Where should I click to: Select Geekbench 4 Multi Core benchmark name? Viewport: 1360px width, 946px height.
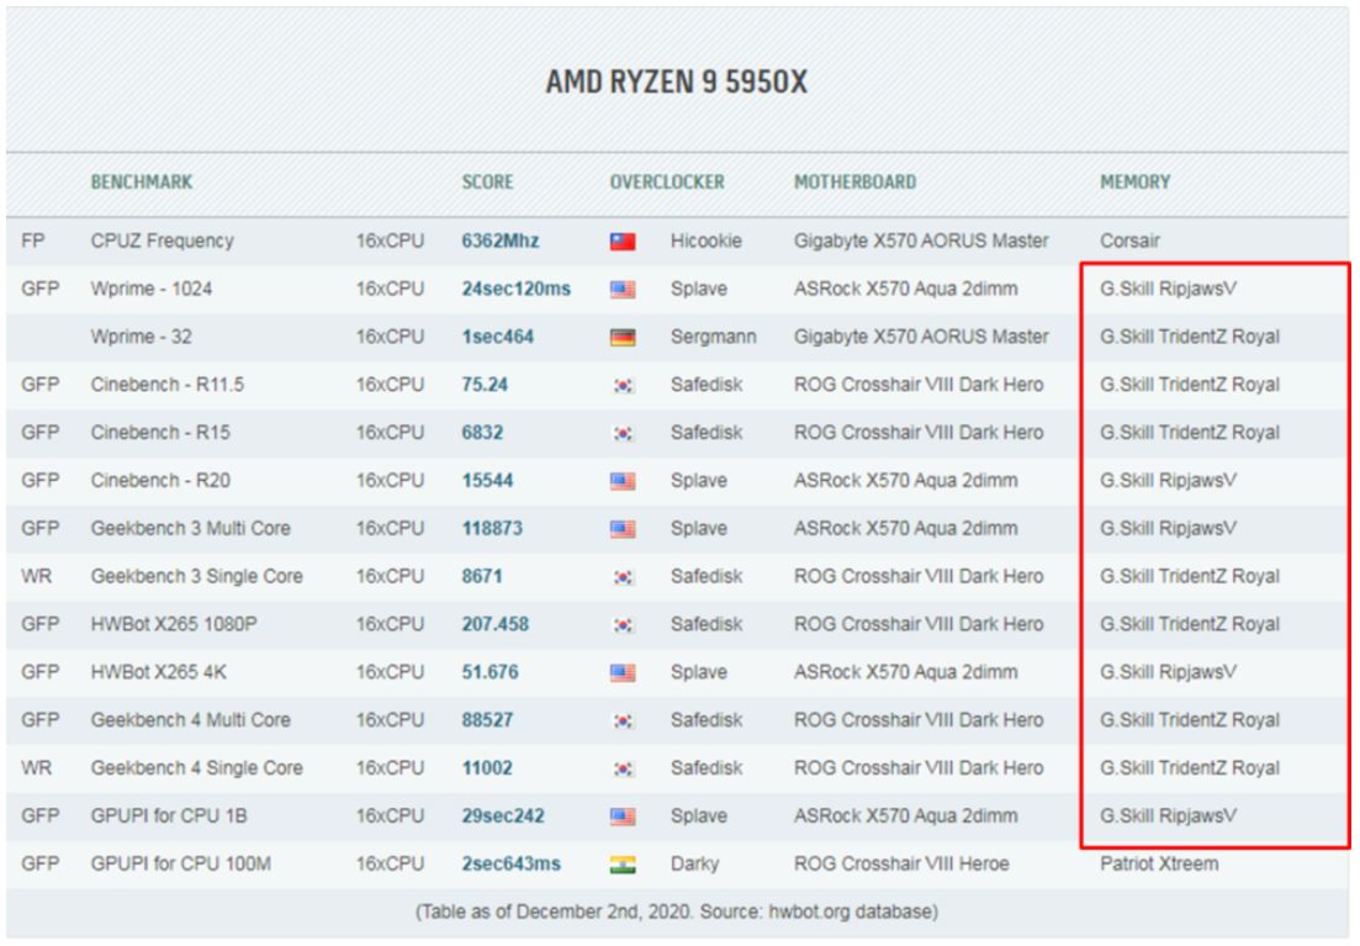pos(190,721)
